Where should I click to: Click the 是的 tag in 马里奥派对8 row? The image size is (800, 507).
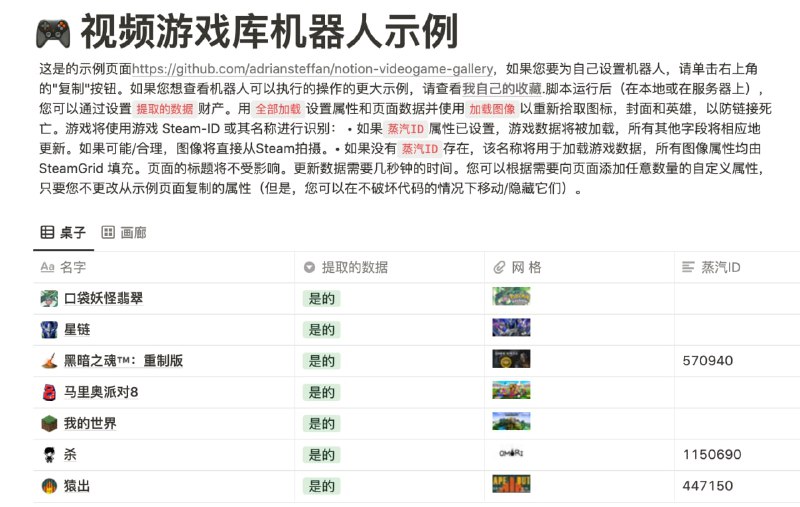click(321, 392)
